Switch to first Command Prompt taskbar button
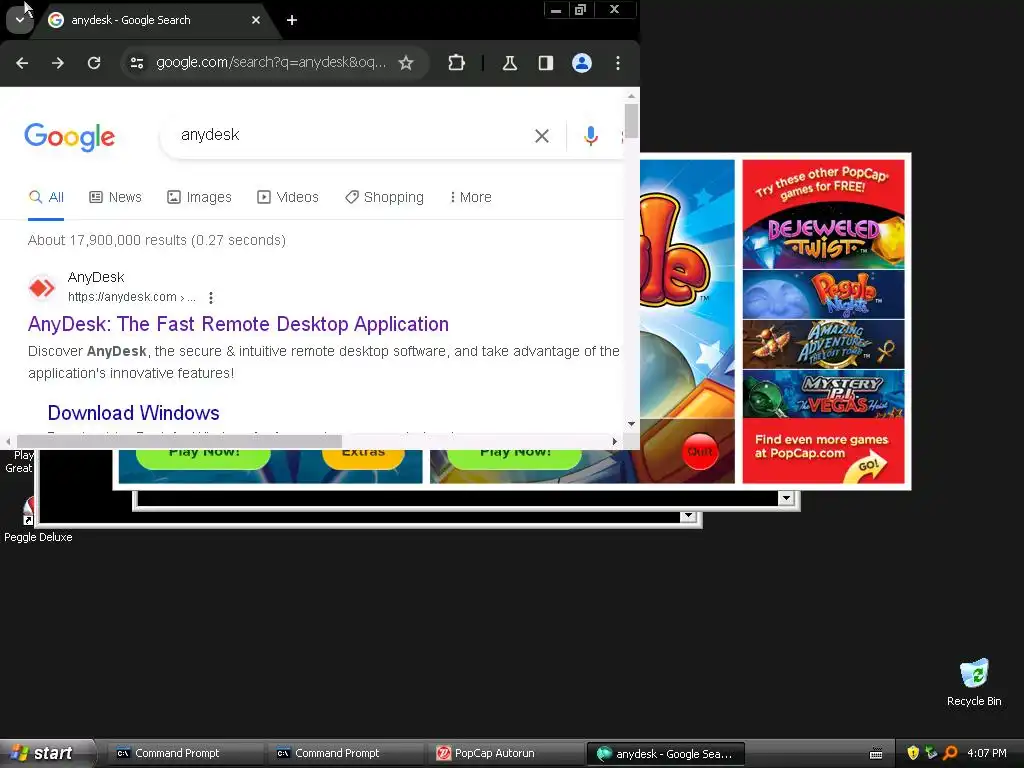This screenshot has height=768, width=1024. [x=184, y=753]
